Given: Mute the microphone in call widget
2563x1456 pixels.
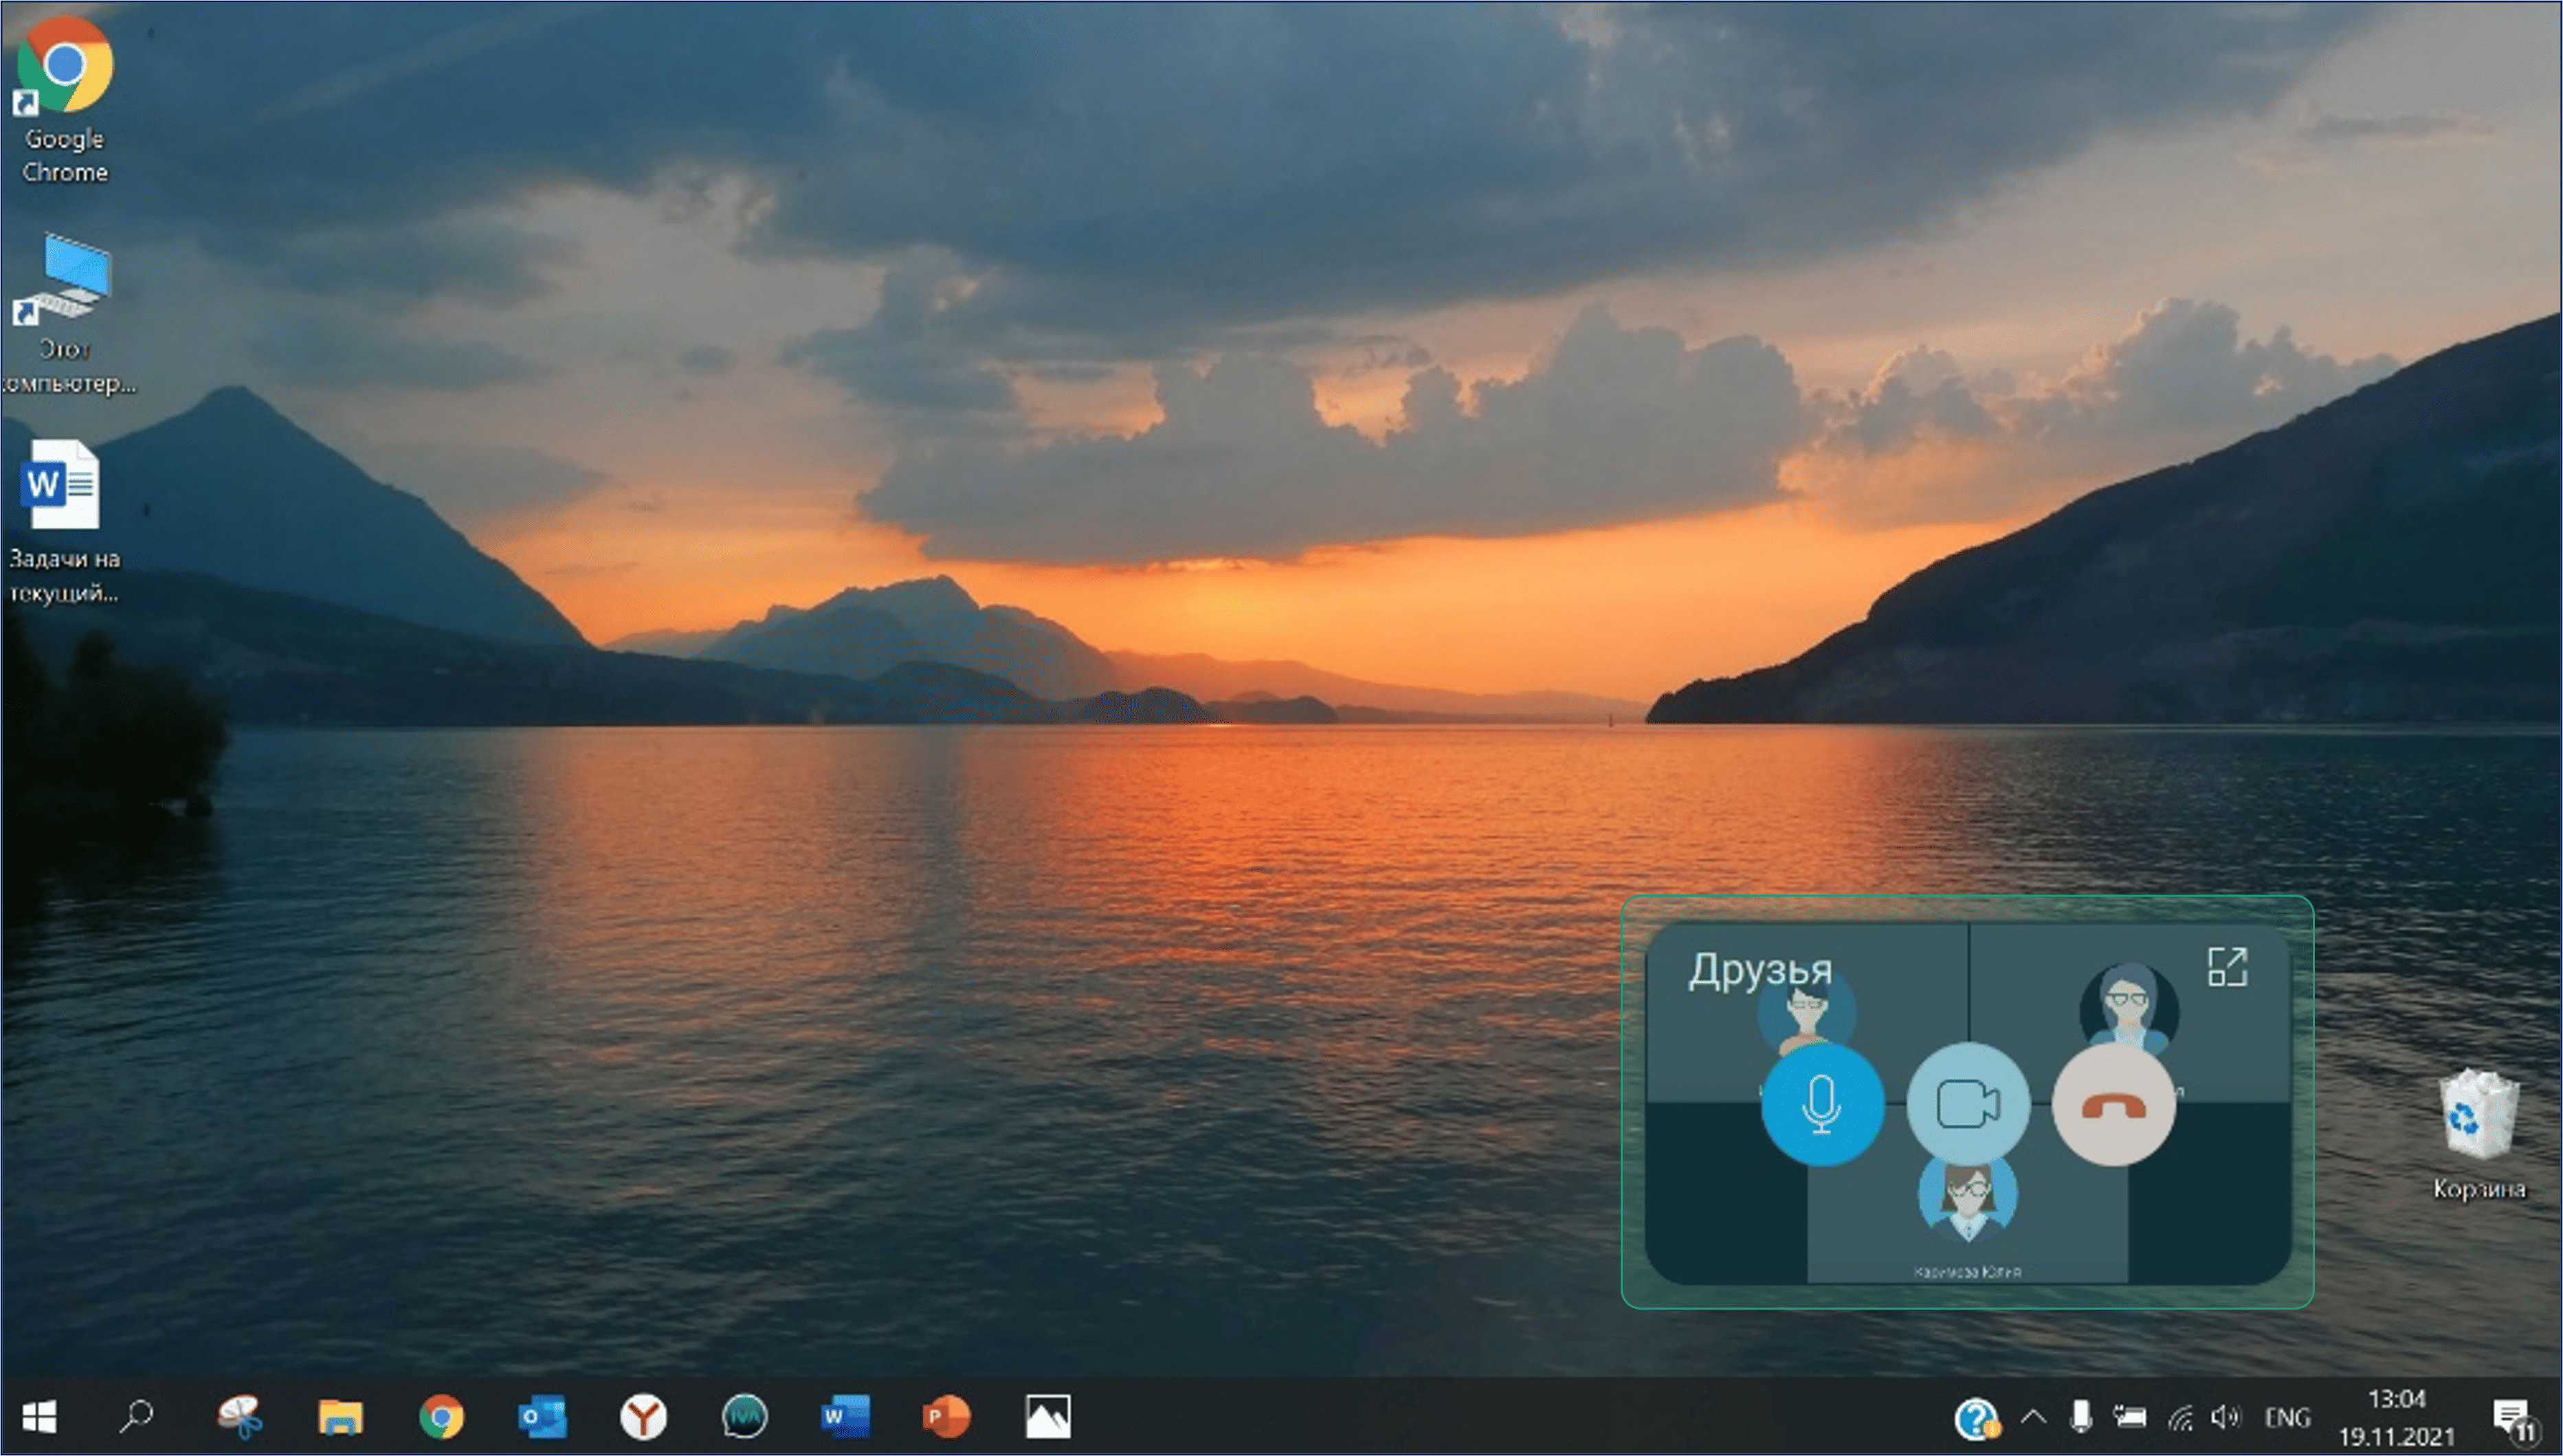Looking at the screenshot, I should tap(1822, 1104).
